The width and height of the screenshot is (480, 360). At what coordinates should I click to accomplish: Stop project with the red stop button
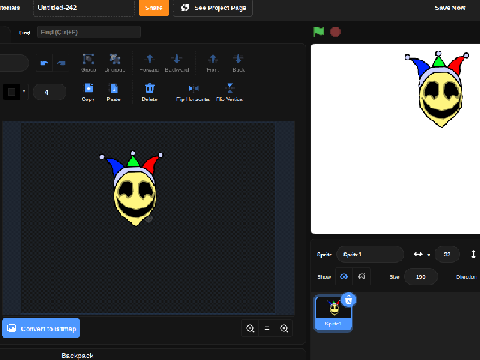coord(335,32)
